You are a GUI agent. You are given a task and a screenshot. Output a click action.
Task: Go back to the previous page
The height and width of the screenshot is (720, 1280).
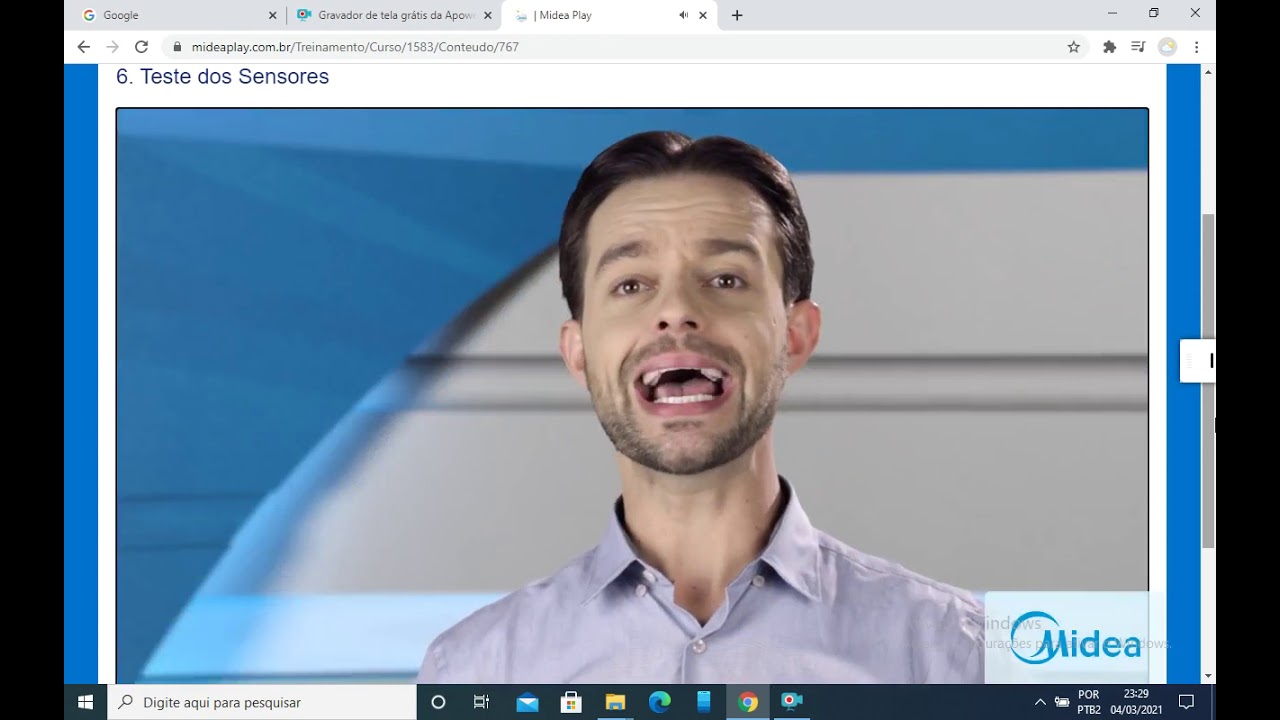click(x=84, y=47)
